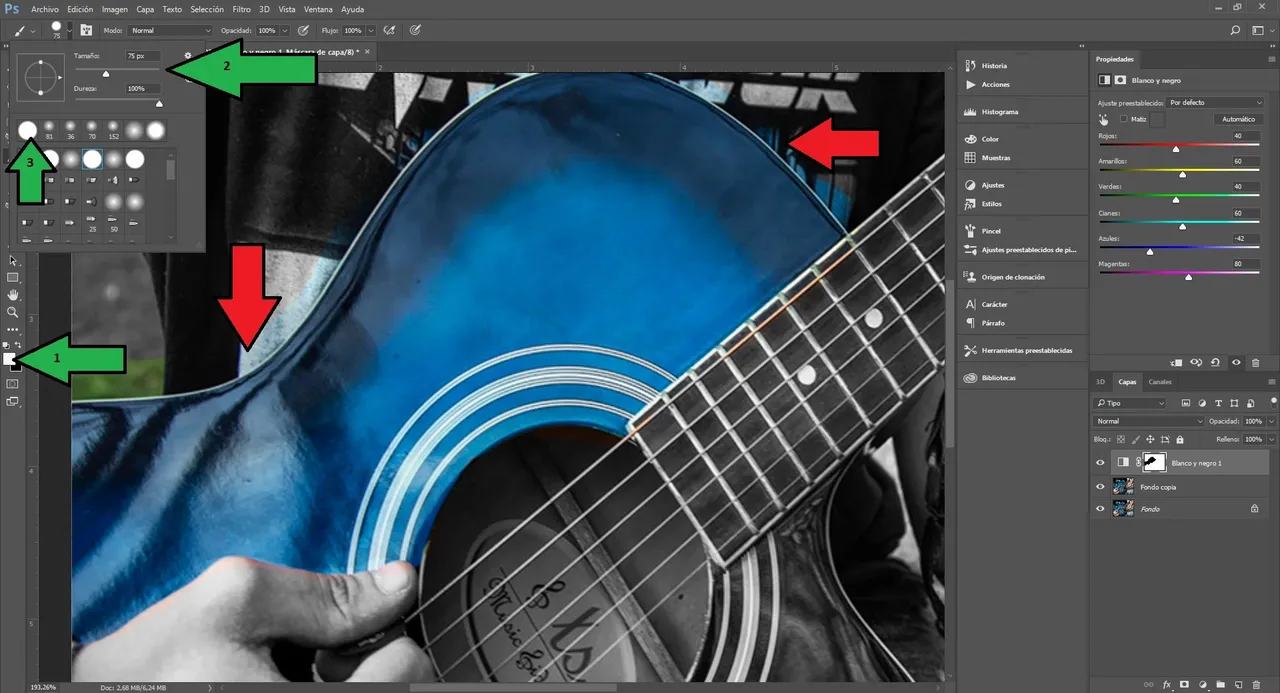The height and width of the screenshot is (693, 1280).
Task: Open Origen de clonación panel
Action: (x=1005, y=277)
